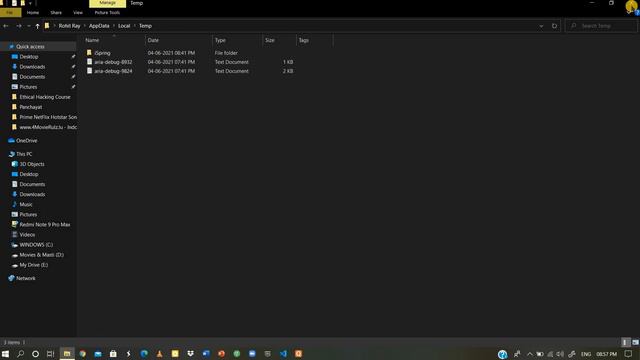The image size is (640, 360).
Task: Select Network in navigation pane
Action: click(x=25, y=278)
